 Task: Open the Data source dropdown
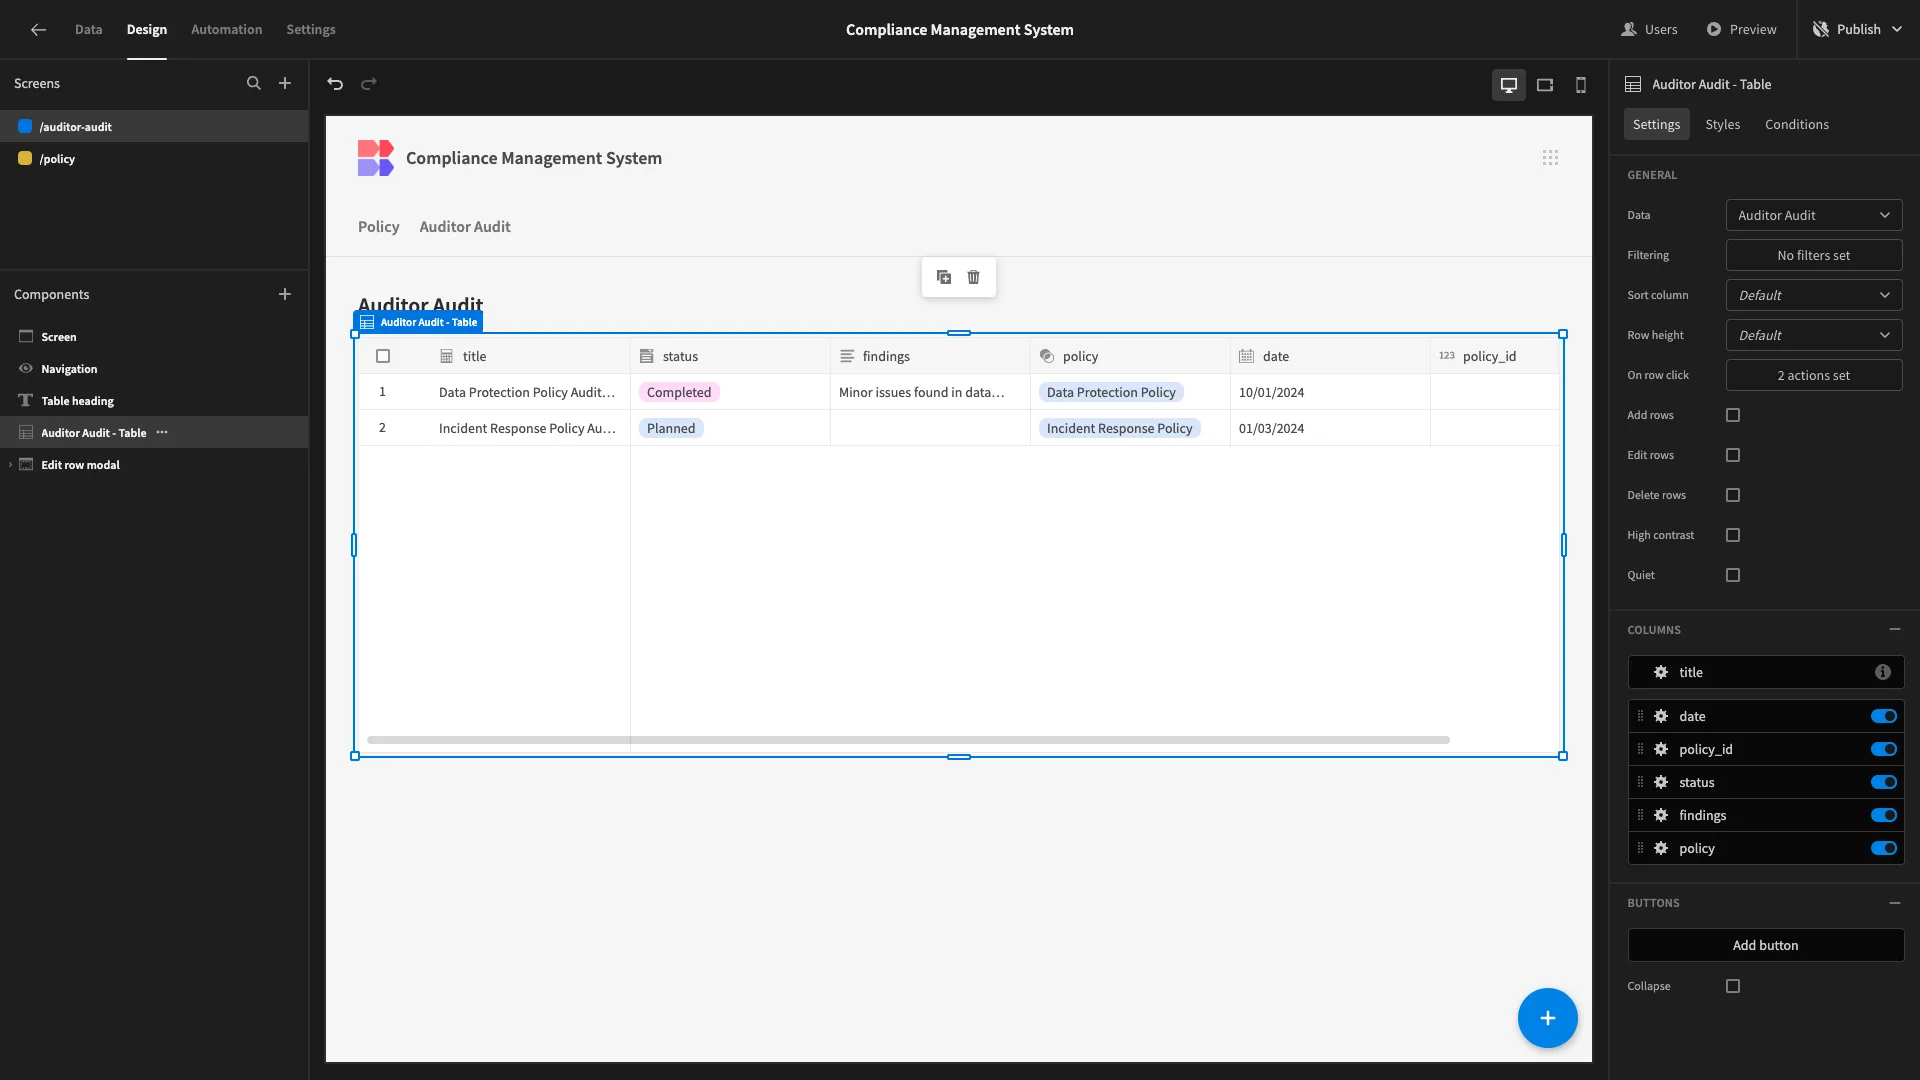pyautogui.click(x=1814, y=215)
